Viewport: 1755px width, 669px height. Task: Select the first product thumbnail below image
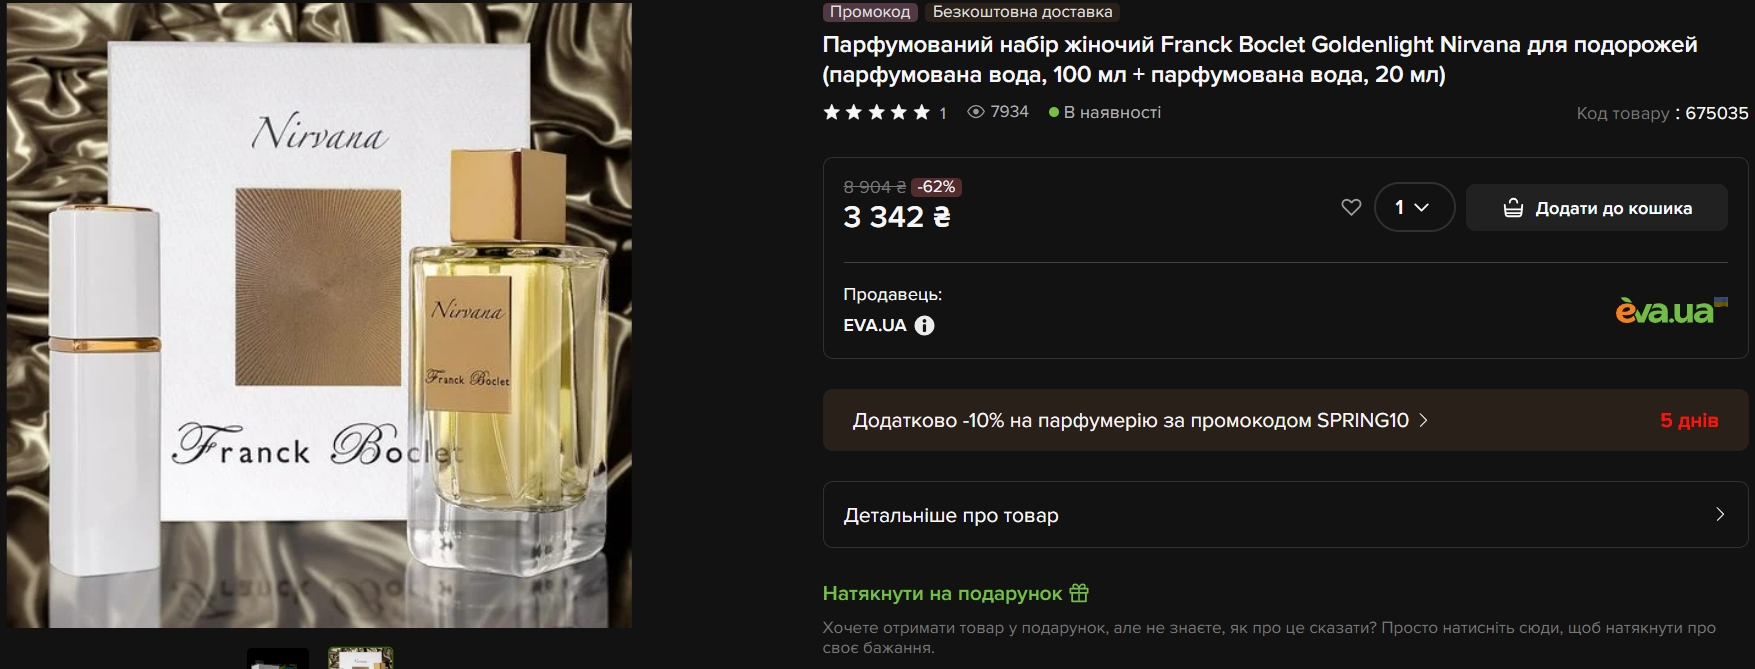pyautogui.click(x=278, y=659)
